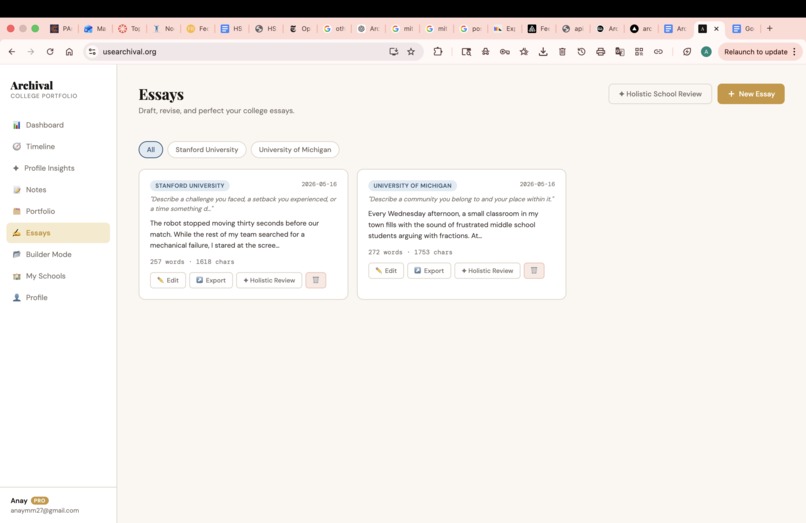Export the University of Michigan essay
This screenshot has width=806, height=523.
pyautogui.click(x=429, y=270)
